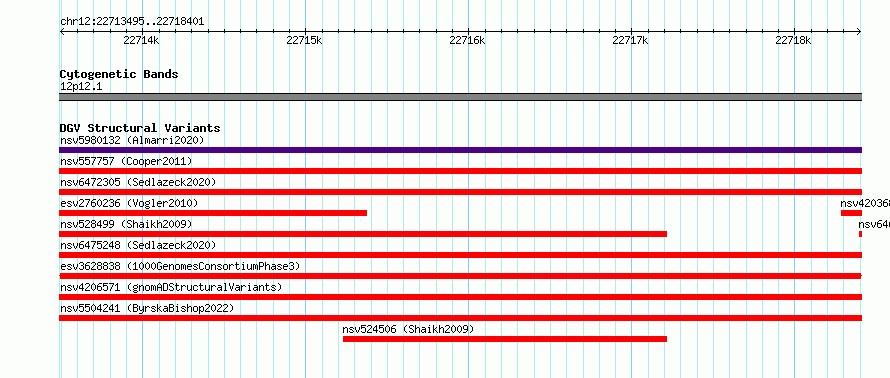890x378 pixels.
Task: Click the nsv6475248 (Sedlazeck2020) label
Action: point(138,245)
